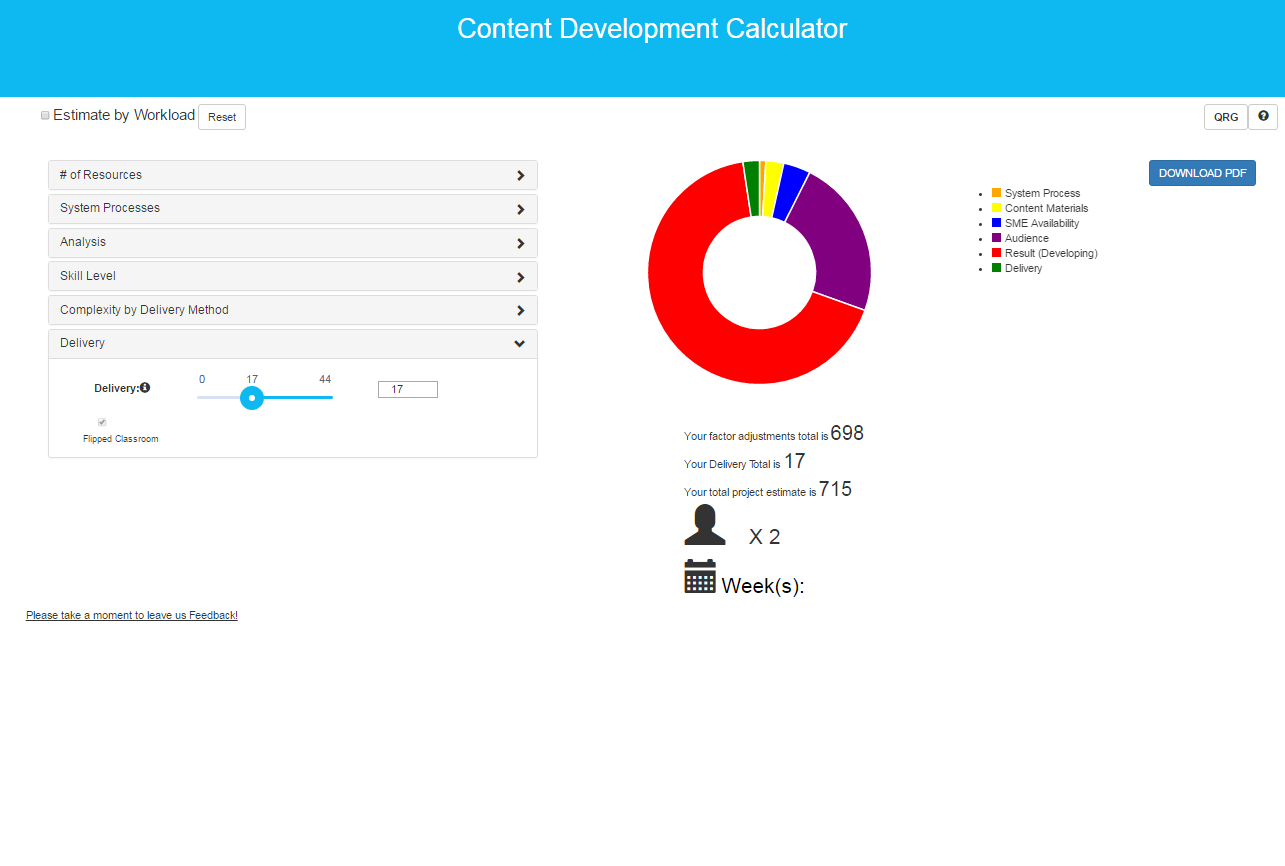Click the calendar weeks icon
The image size is (1285, 866).
point(700,577)
